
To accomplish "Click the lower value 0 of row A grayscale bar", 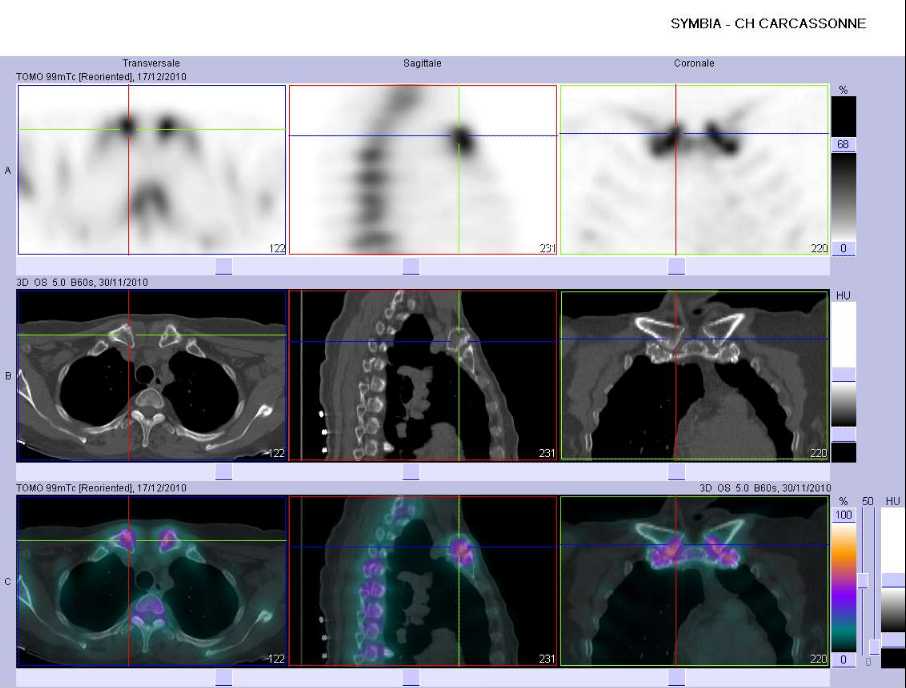I will [x=843, y=248].
